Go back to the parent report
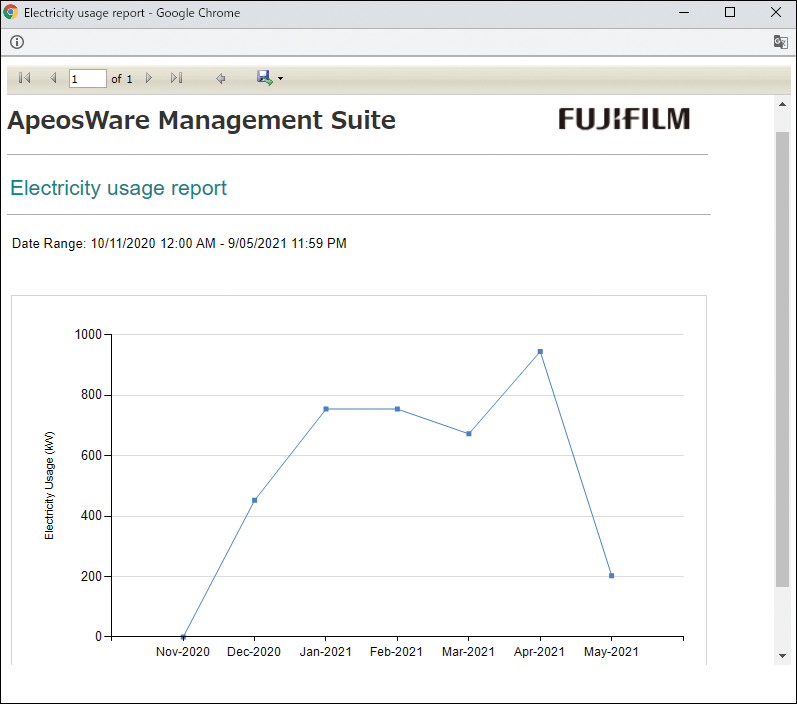Image resolution: width=797 pixels, height=704 pixels. coord(221,78)
